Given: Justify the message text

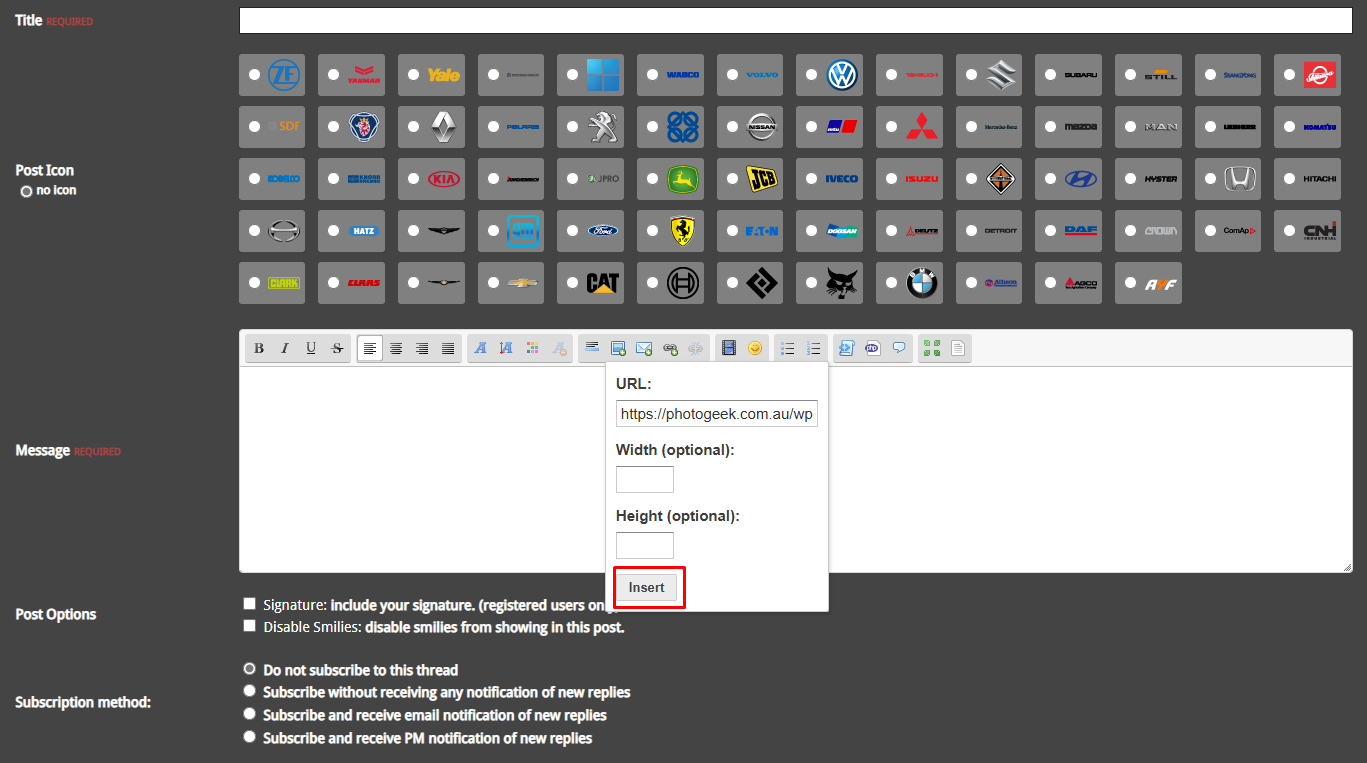Looking at the screenshot, I should coord(448,348).
